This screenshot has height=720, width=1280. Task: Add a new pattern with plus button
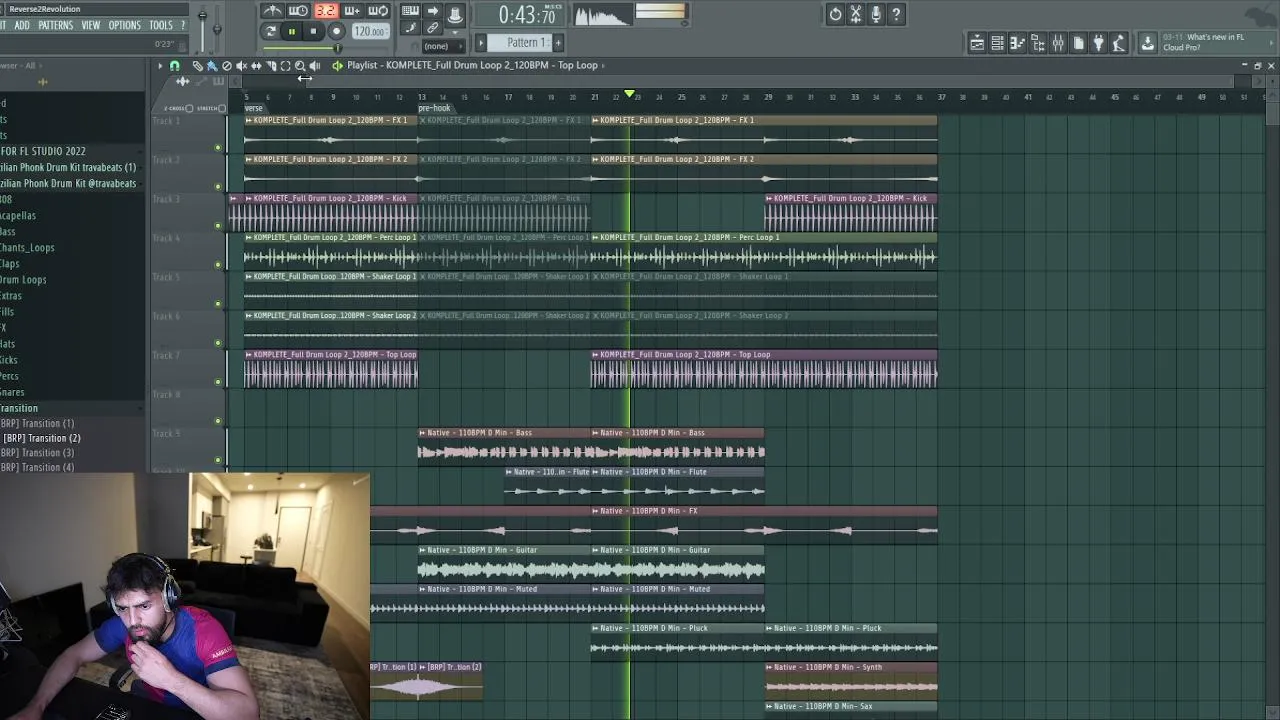point(558,42)
